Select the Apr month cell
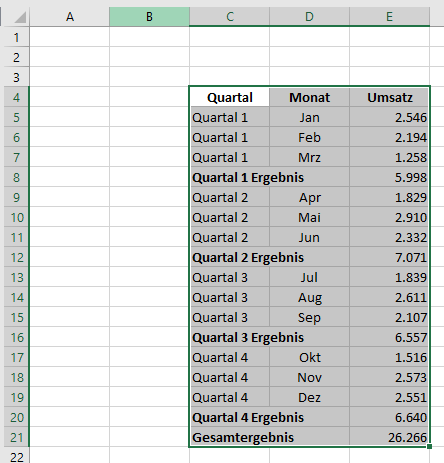This screenshot has width=444, height=463. pyautogui.click(x=309, y=197)
